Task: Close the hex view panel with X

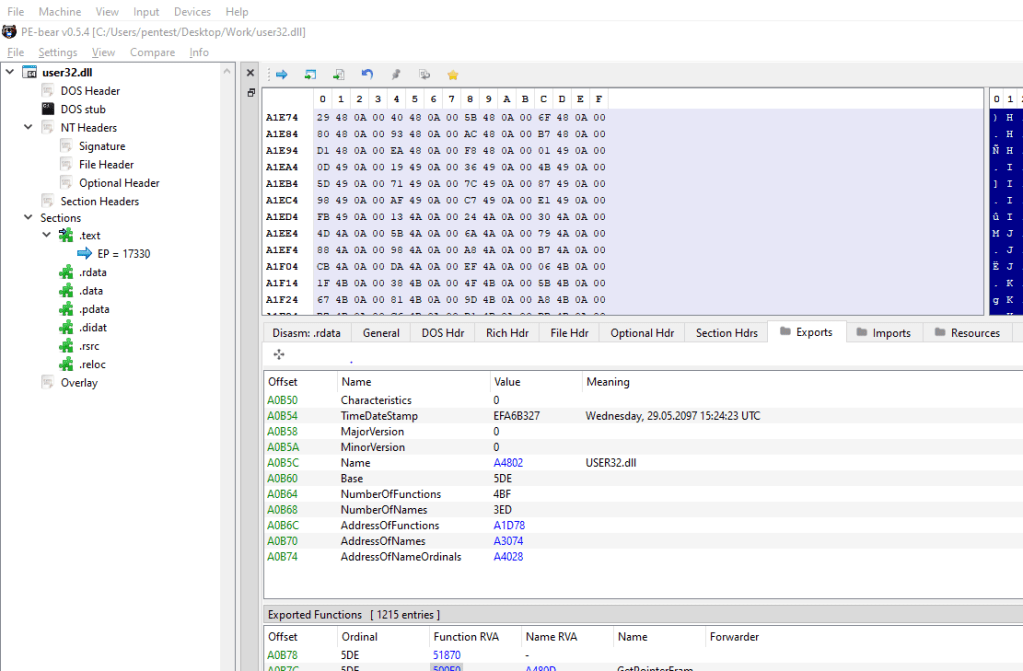Action: click(251, 74)
